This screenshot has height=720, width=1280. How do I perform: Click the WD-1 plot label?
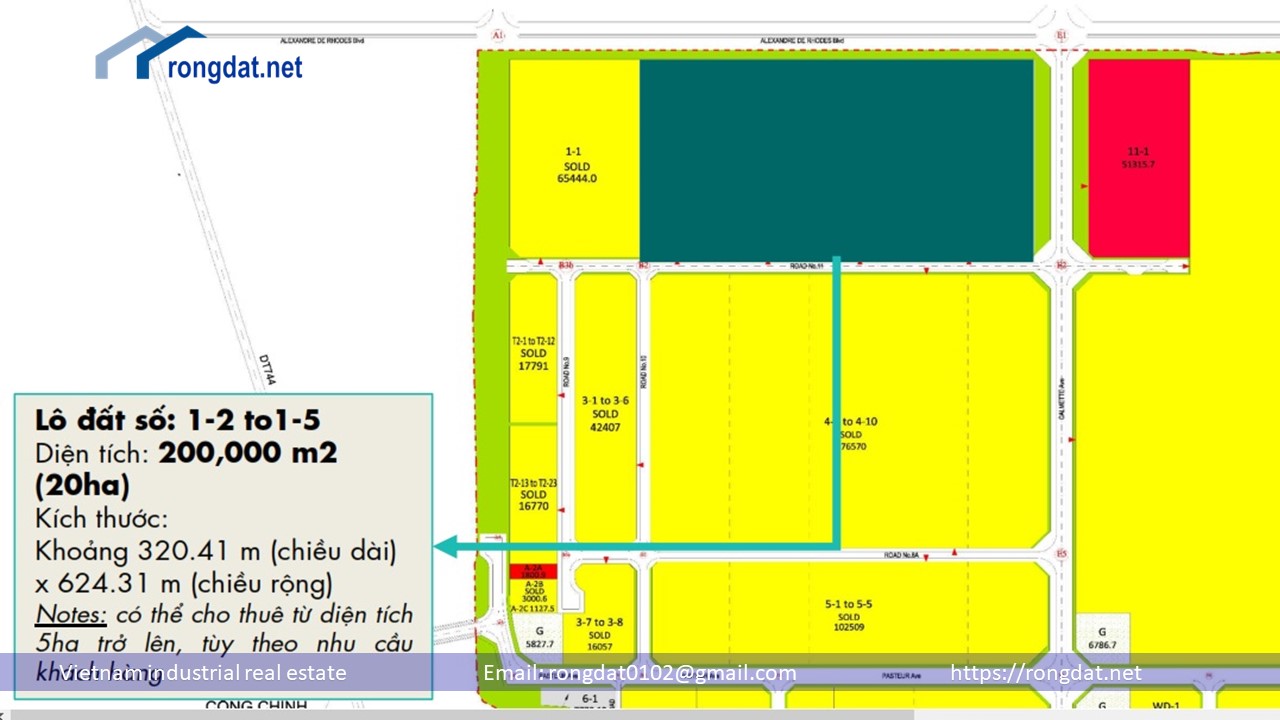tap(1166, 706)
